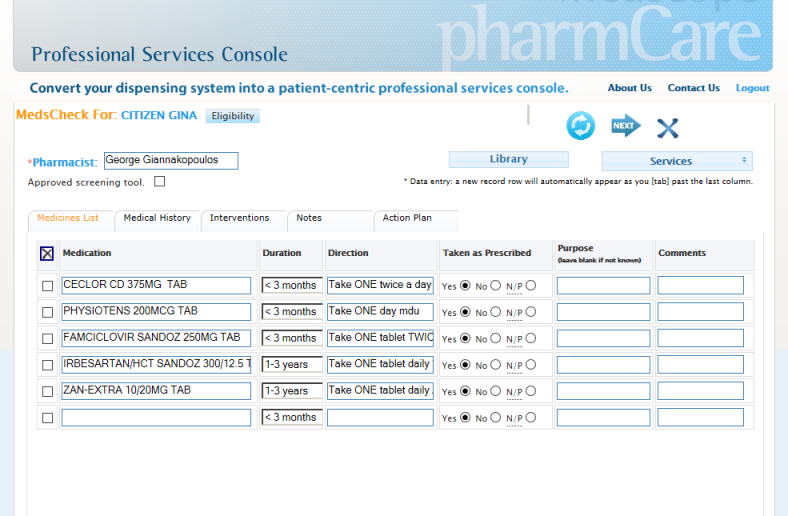Image resolution: width=788 pixels, height=516 pixels.
Task: Open the Duration dropdown for CECLOR CD
Action: pyautogui.click(x=291, y=285)
